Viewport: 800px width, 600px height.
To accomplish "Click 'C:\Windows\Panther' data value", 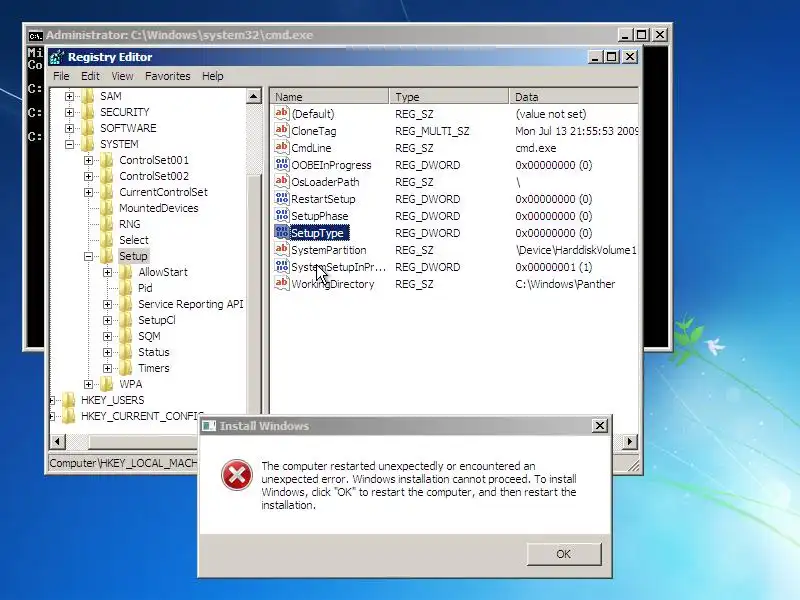I will pos(565,284).
